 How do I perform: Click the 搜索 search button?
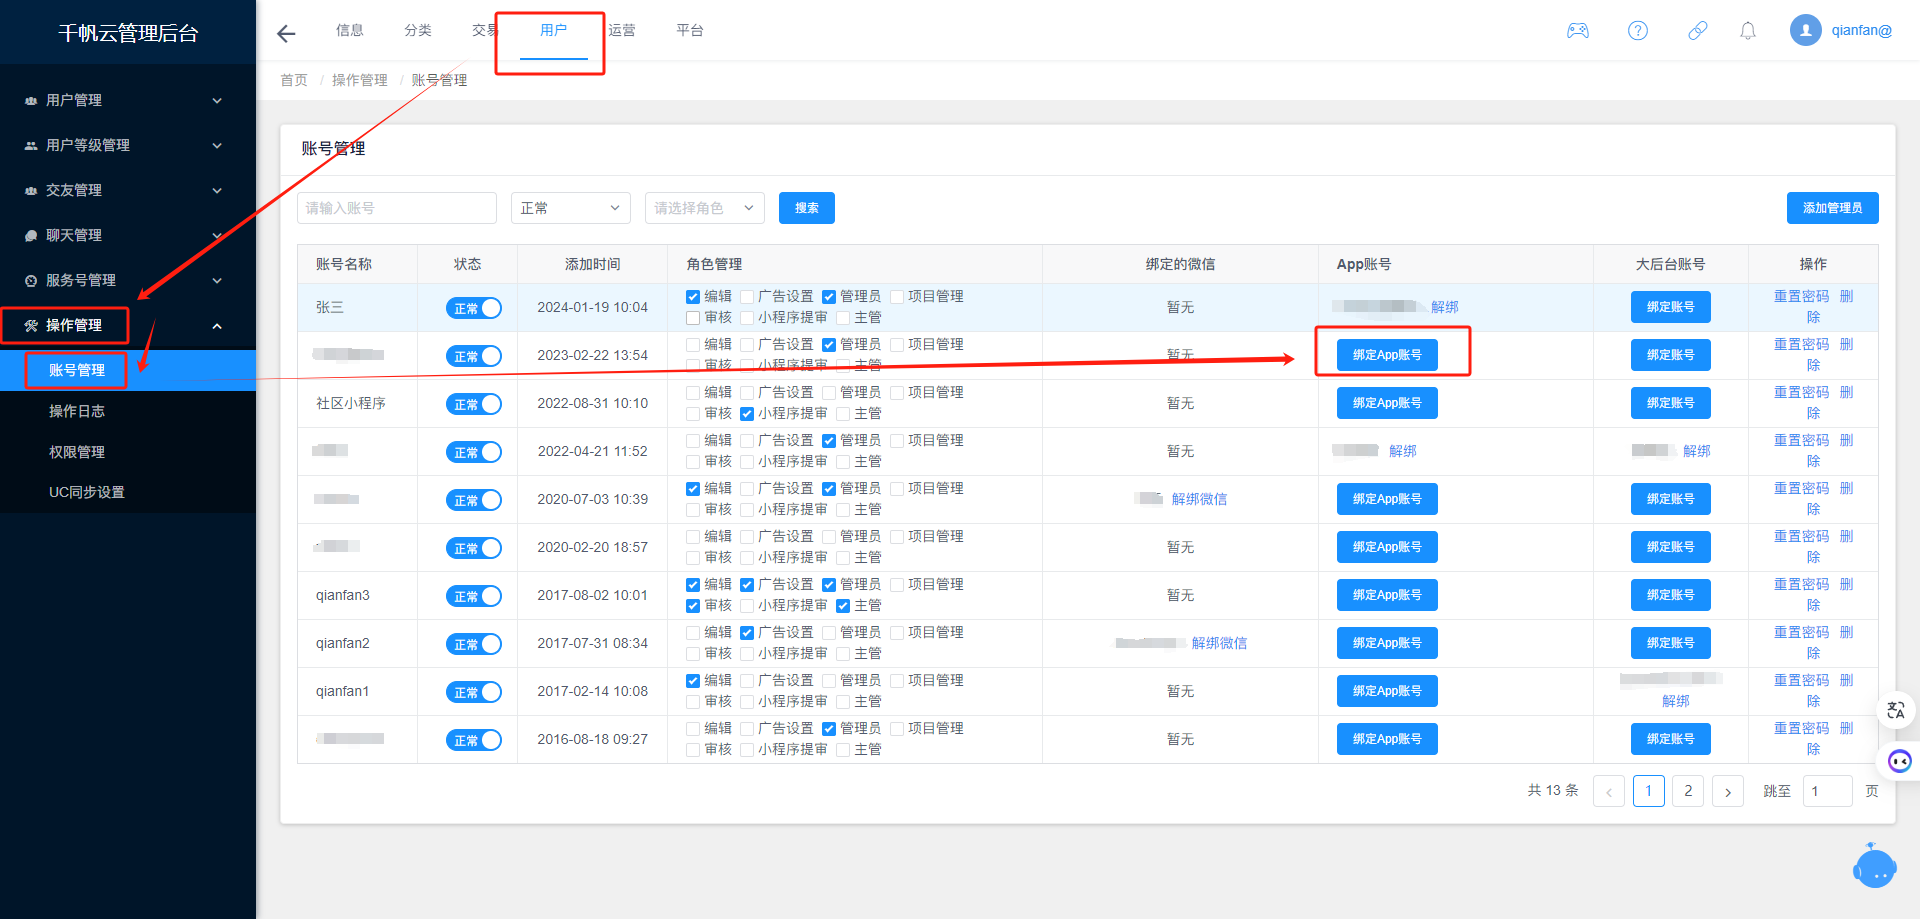click(x=807, y=208)
